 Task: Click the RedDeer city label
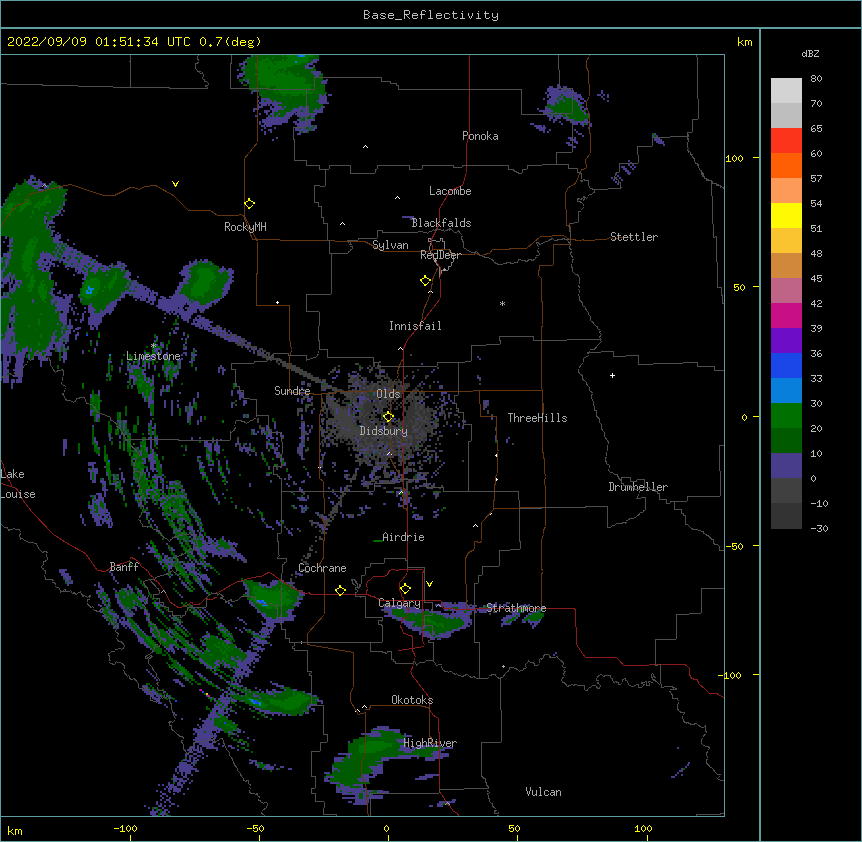(x=440, y=255)
